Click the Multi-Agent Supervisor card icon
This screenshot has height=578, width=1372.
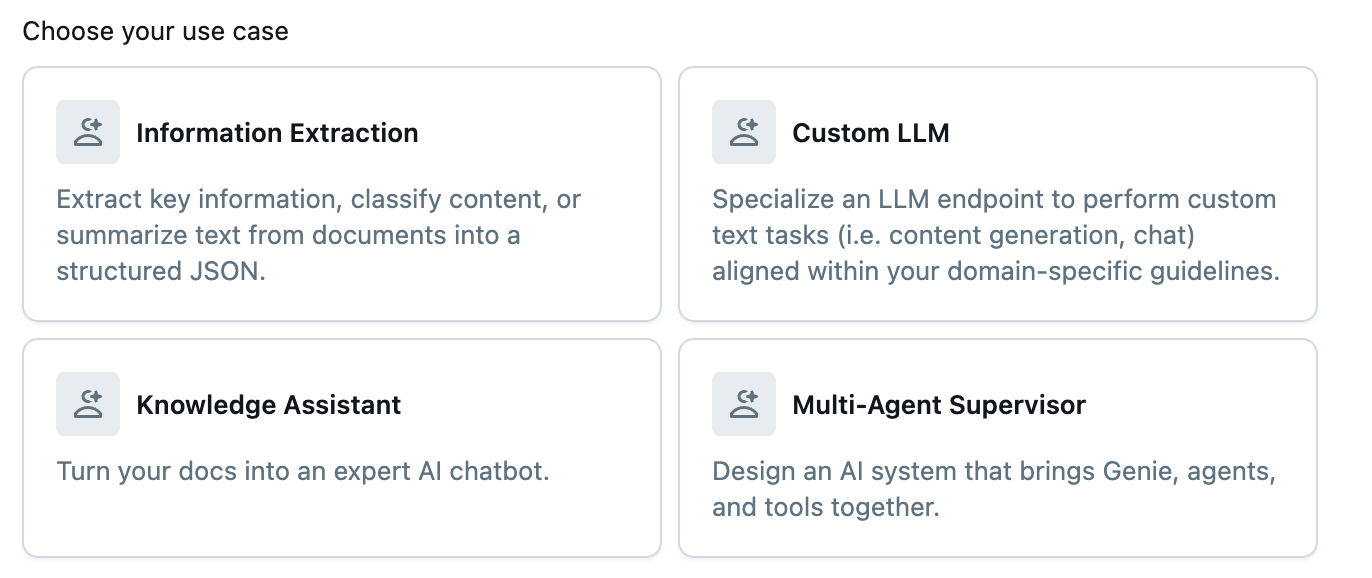click(x=744, y=404)
